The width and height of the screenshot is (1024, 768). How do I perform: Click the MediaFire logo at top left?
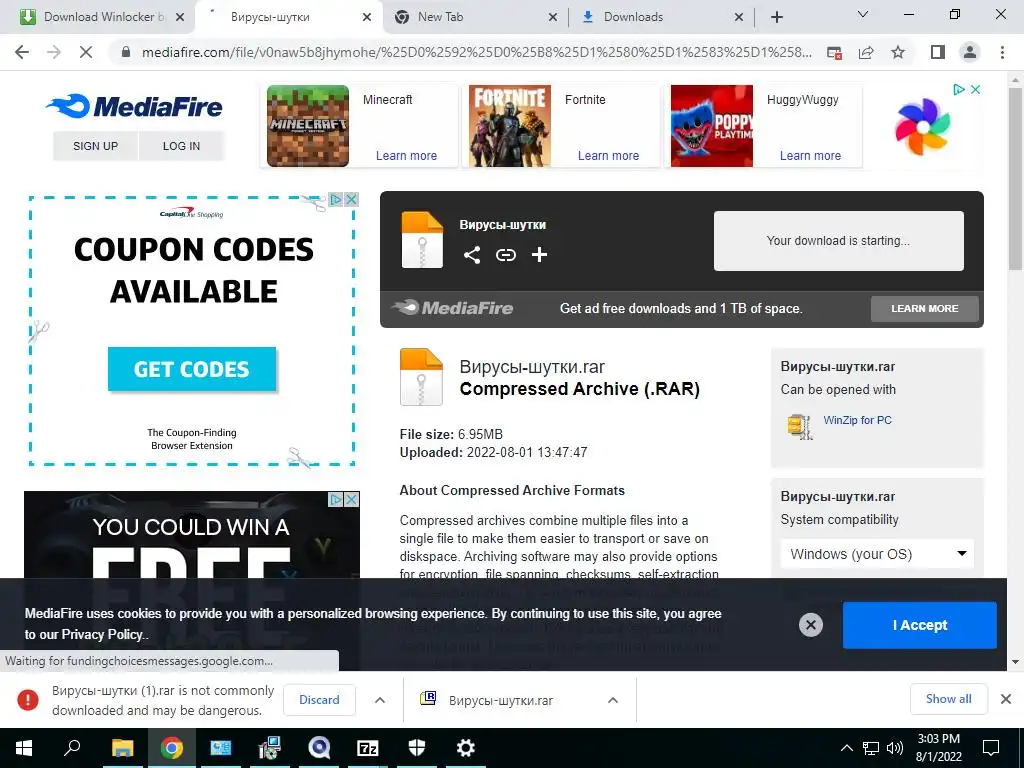[x=135, y=106]
